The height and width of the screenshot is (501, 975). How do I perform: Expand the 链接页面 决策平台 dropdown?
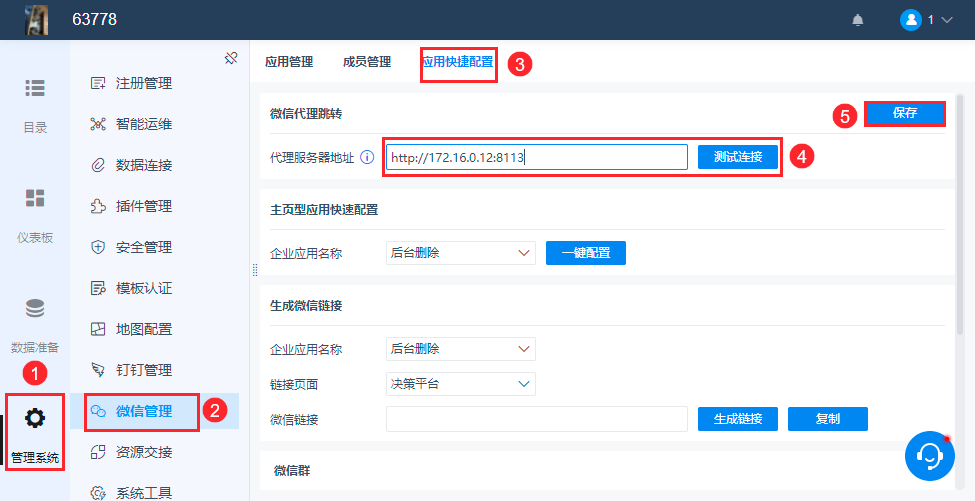pyautogui.click(x=461, y=384)
